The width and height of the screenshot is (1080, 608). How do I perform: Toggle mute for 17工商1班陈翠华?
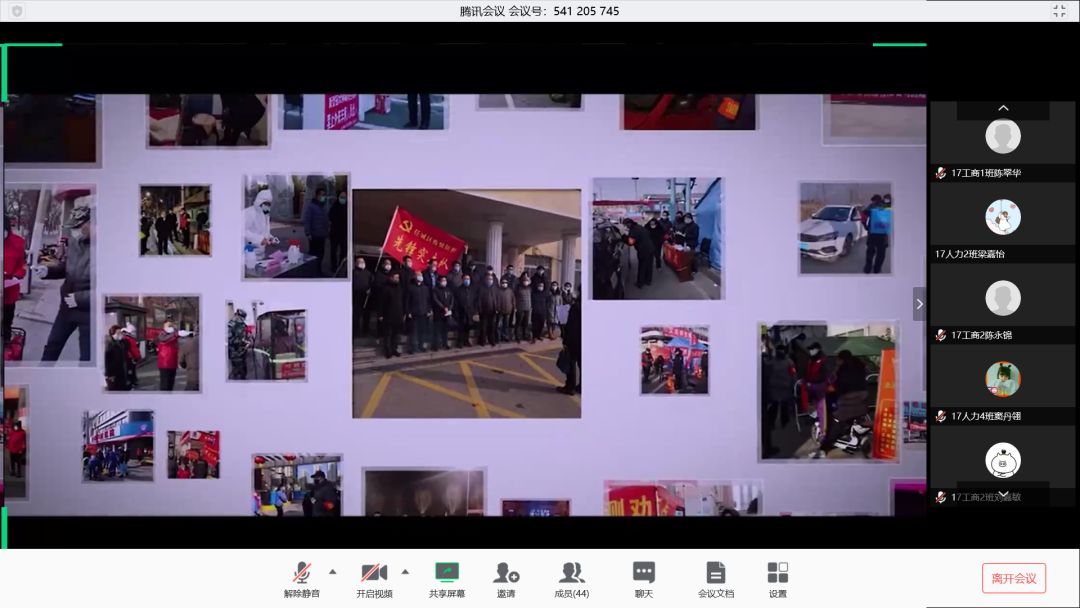(938, 173)
